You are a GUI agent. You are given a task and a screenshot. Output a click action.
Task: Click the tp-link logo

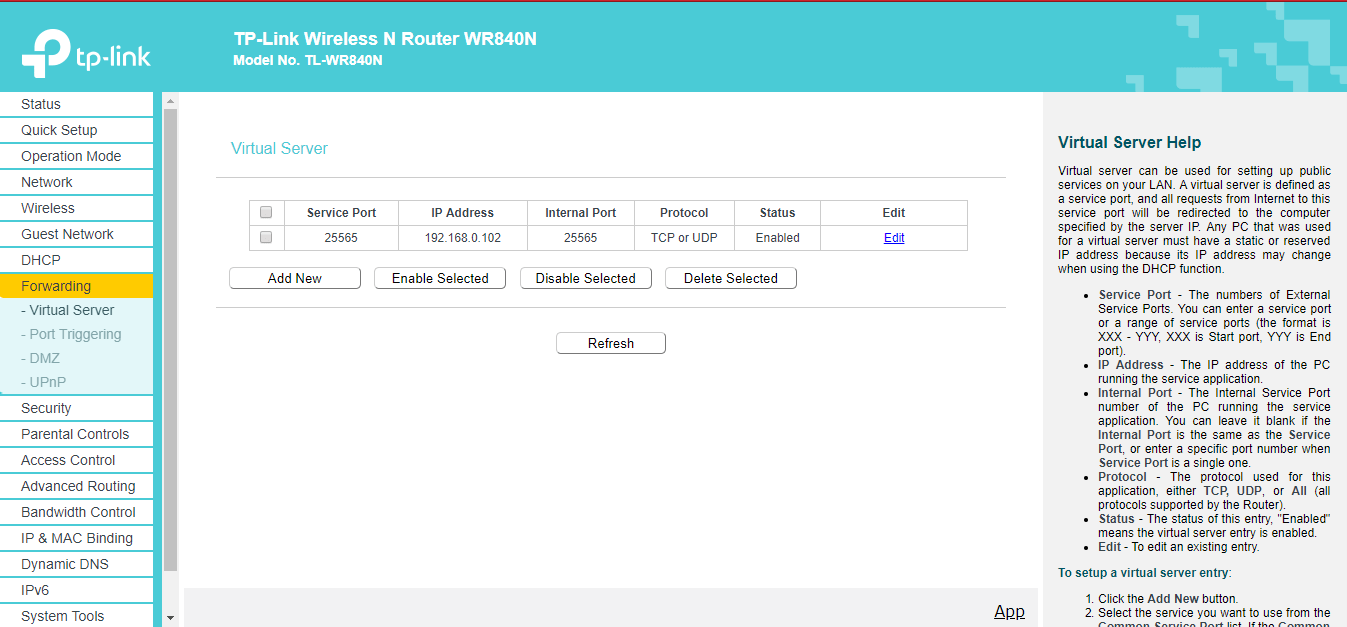(86, 53)
